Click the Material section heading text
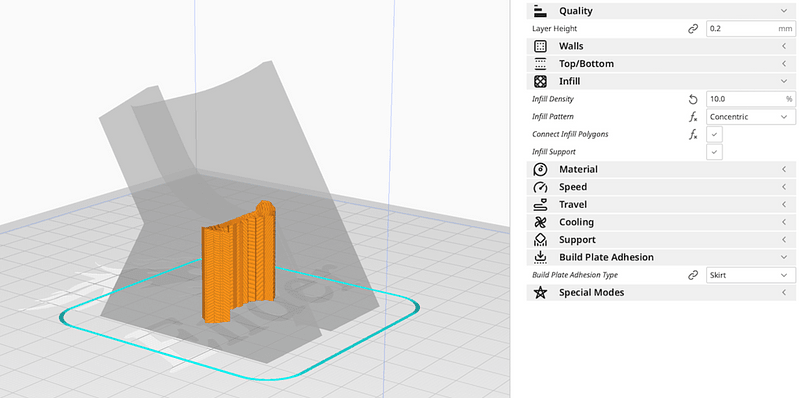 point(578,169)
